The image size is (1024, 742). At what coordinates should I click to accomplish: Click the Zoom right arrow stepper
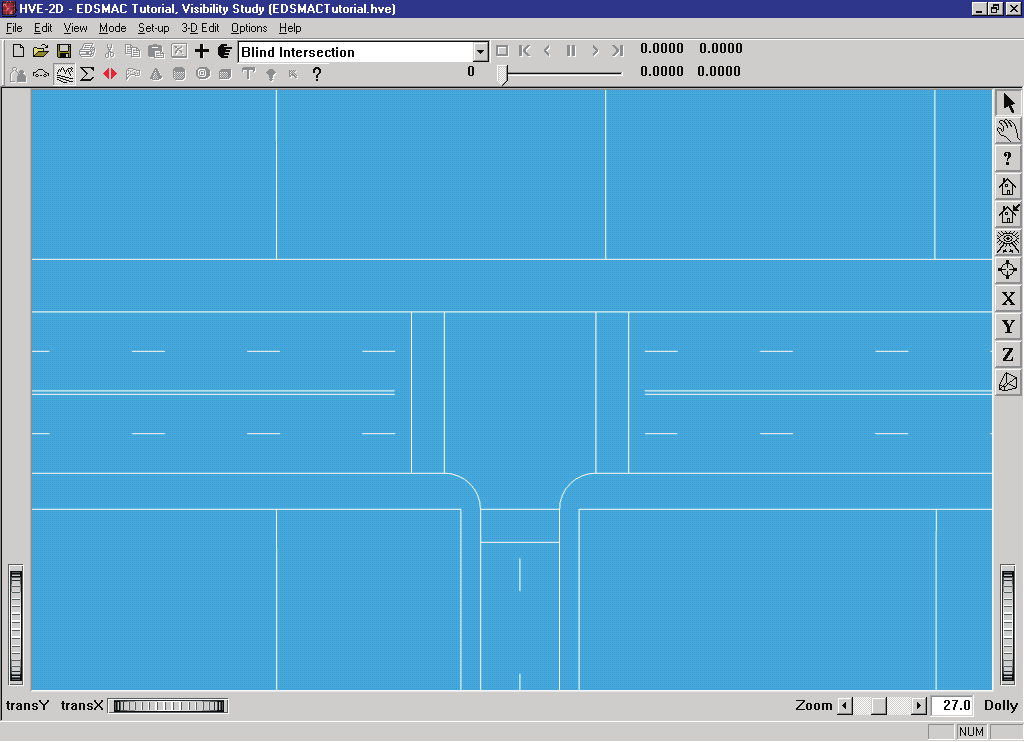tap(919, 705)
